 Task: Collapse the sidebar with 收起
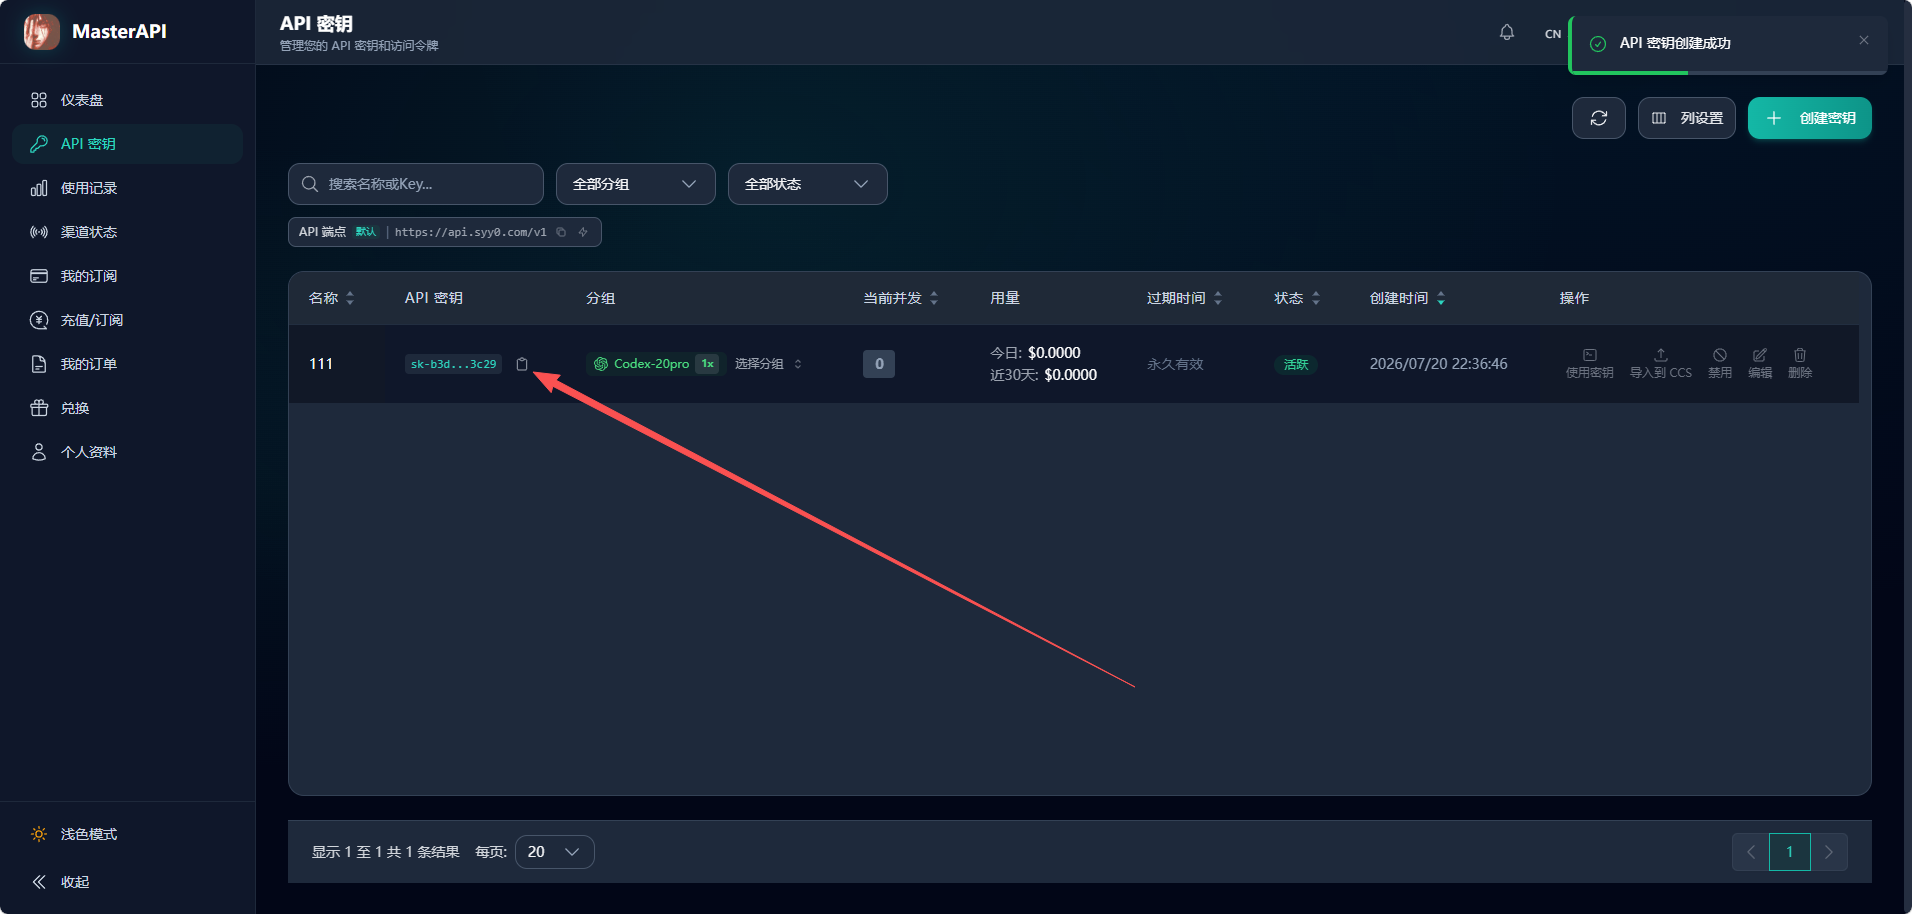pos(127,882)
